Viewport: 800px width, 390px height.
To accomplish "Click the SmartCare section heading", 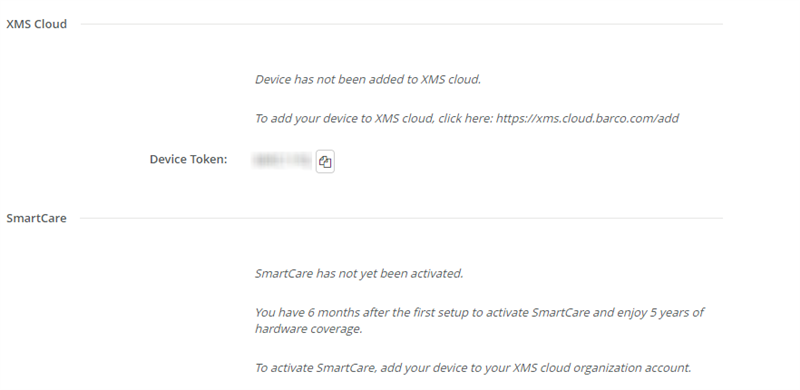I will tap(36, 218).
